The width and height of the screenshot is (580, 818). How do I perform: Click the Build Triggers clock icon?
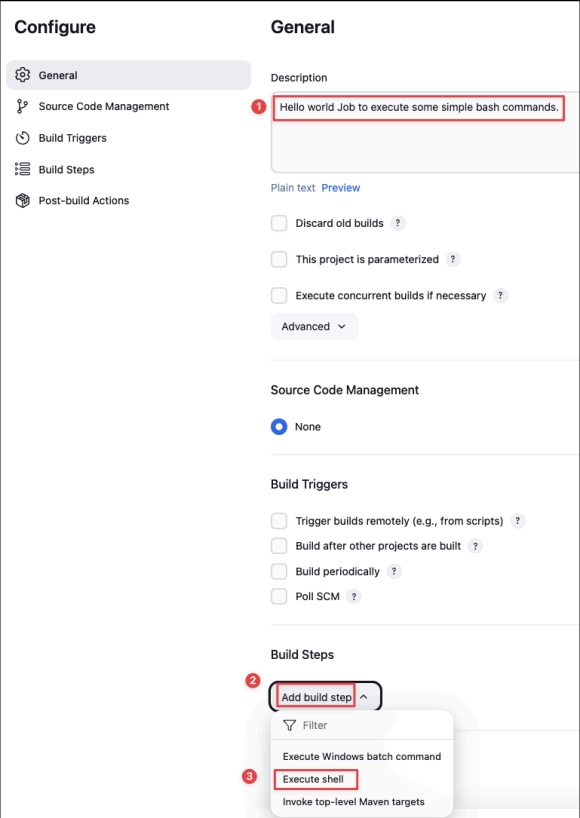(22, 138)
